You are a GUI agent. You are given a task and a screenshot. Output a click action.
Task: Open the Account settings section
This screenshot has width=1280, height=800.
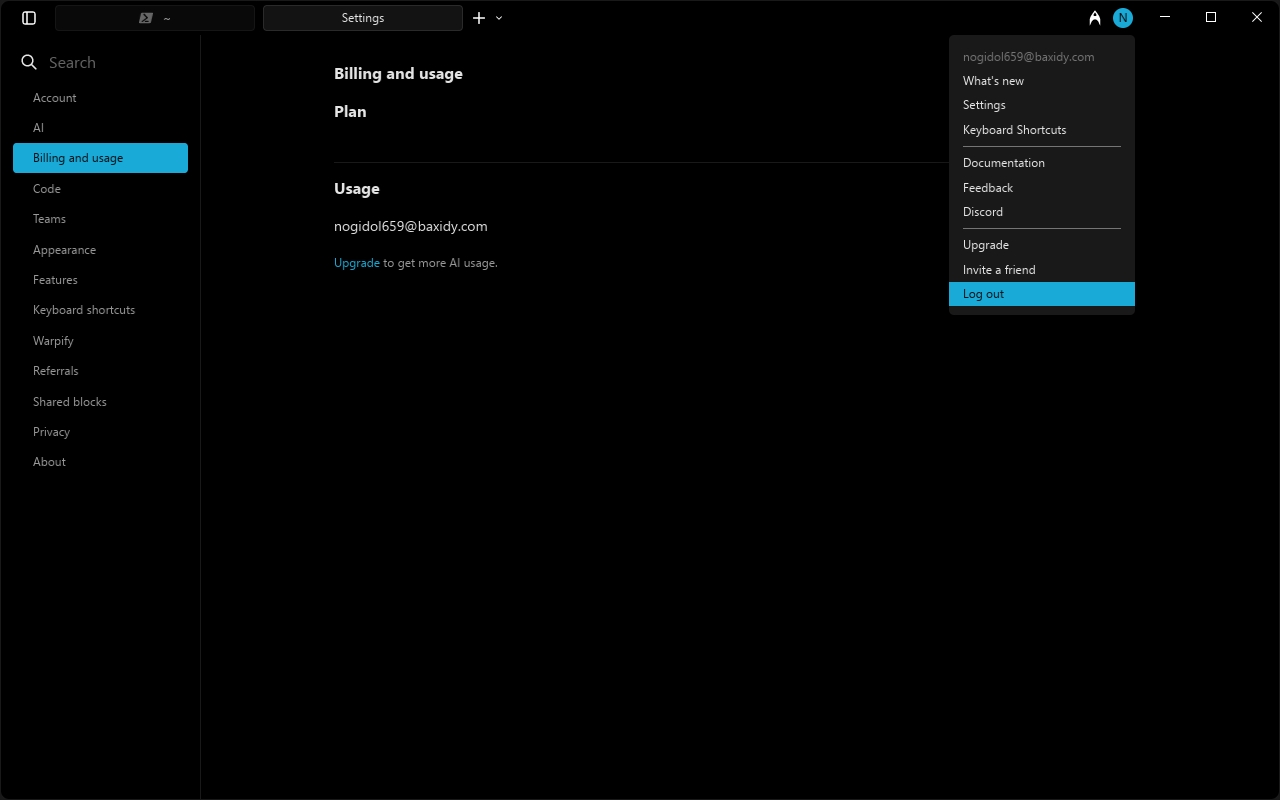pos(54,98)
